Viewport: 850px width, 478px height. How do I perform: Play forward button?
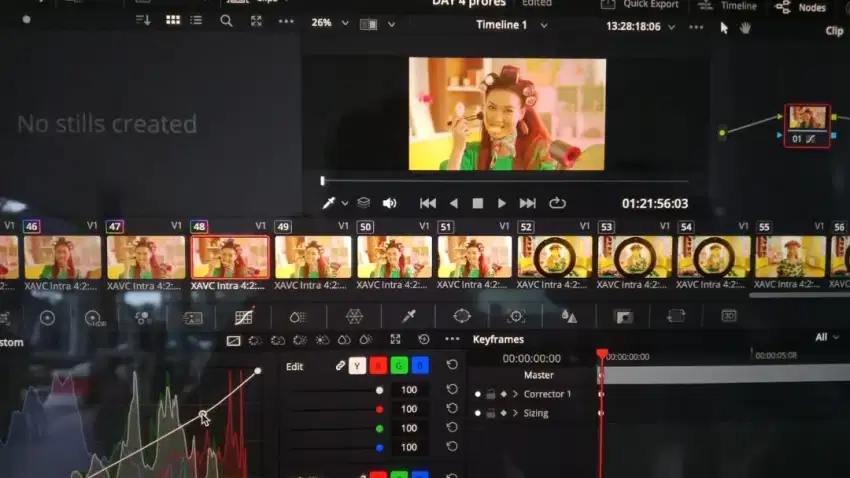[x=501, y=203]
